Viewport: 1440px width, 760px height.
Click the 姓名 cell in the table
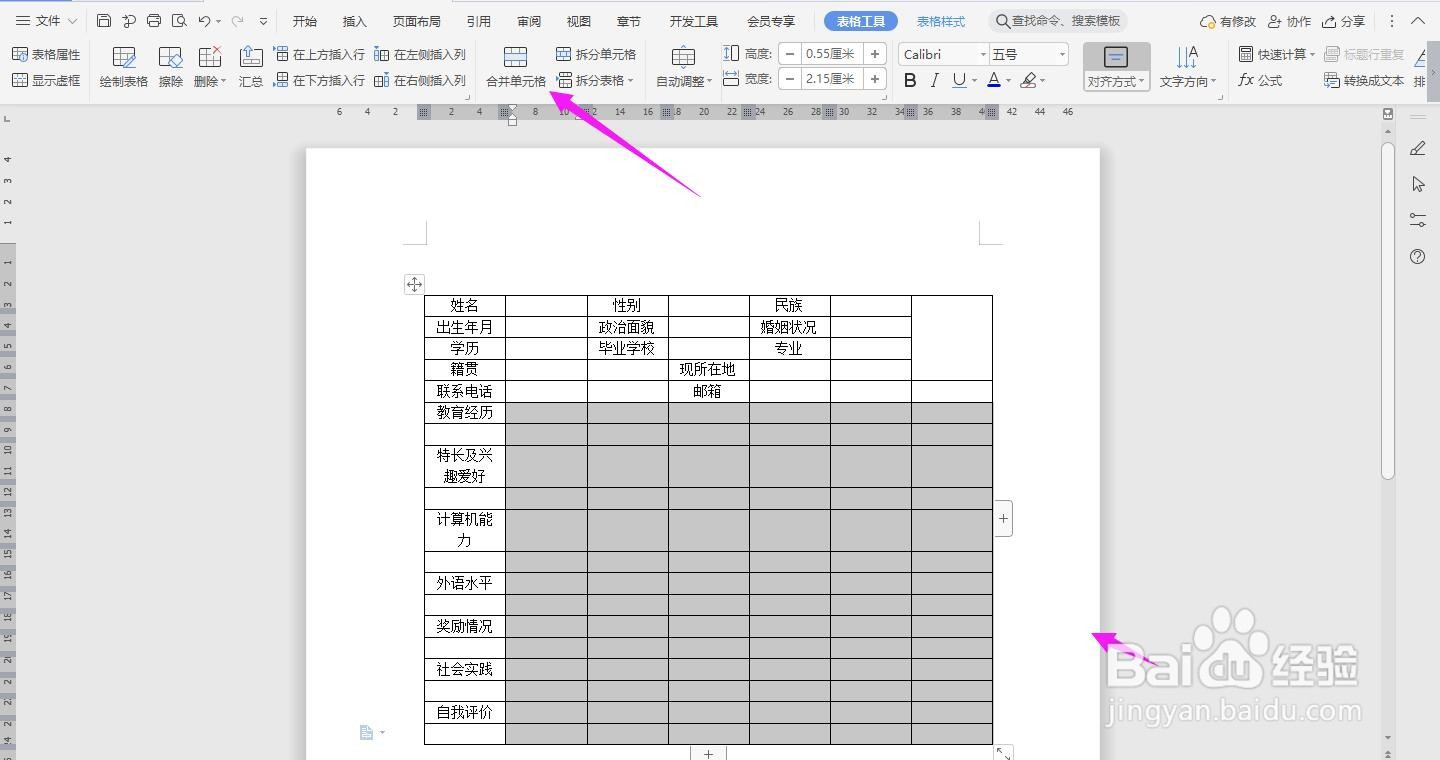tap(465, 306)
